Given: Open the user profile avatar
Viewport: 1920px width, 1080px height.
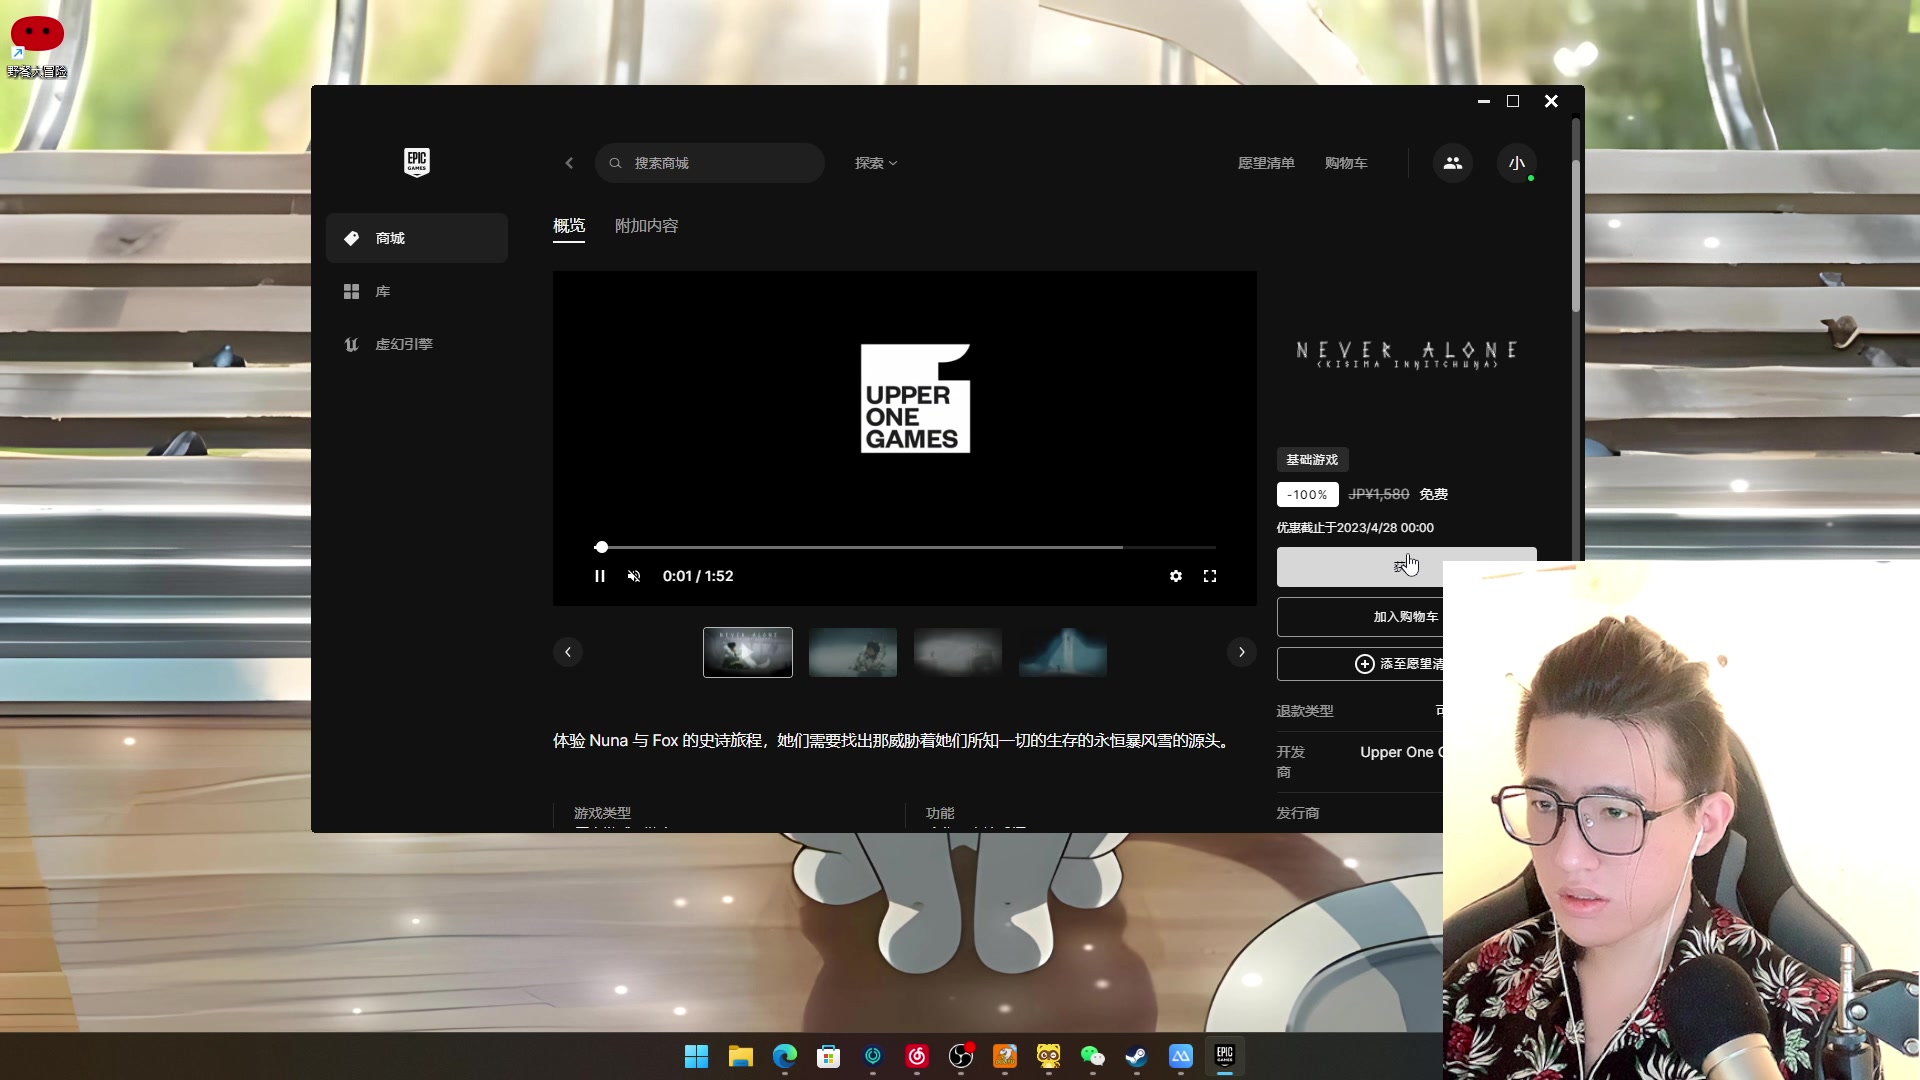Looking at the screenshot, I should click(1516, 163).
